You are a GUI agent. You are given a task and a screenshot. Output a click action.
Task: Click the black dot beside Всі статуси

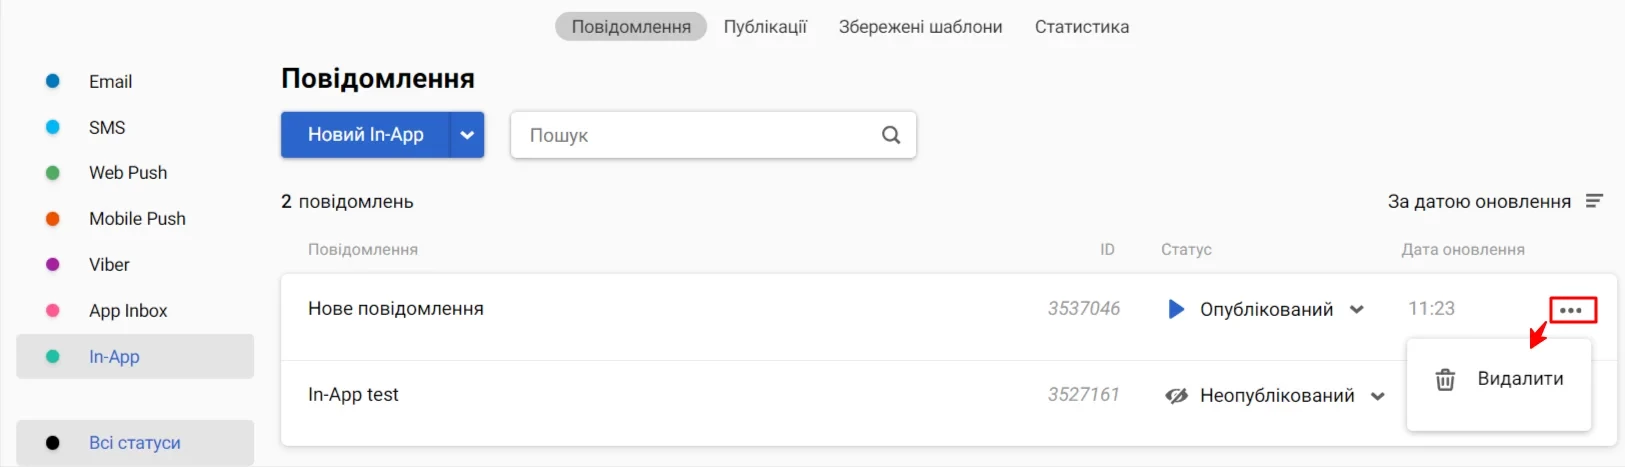coord(53,443)
